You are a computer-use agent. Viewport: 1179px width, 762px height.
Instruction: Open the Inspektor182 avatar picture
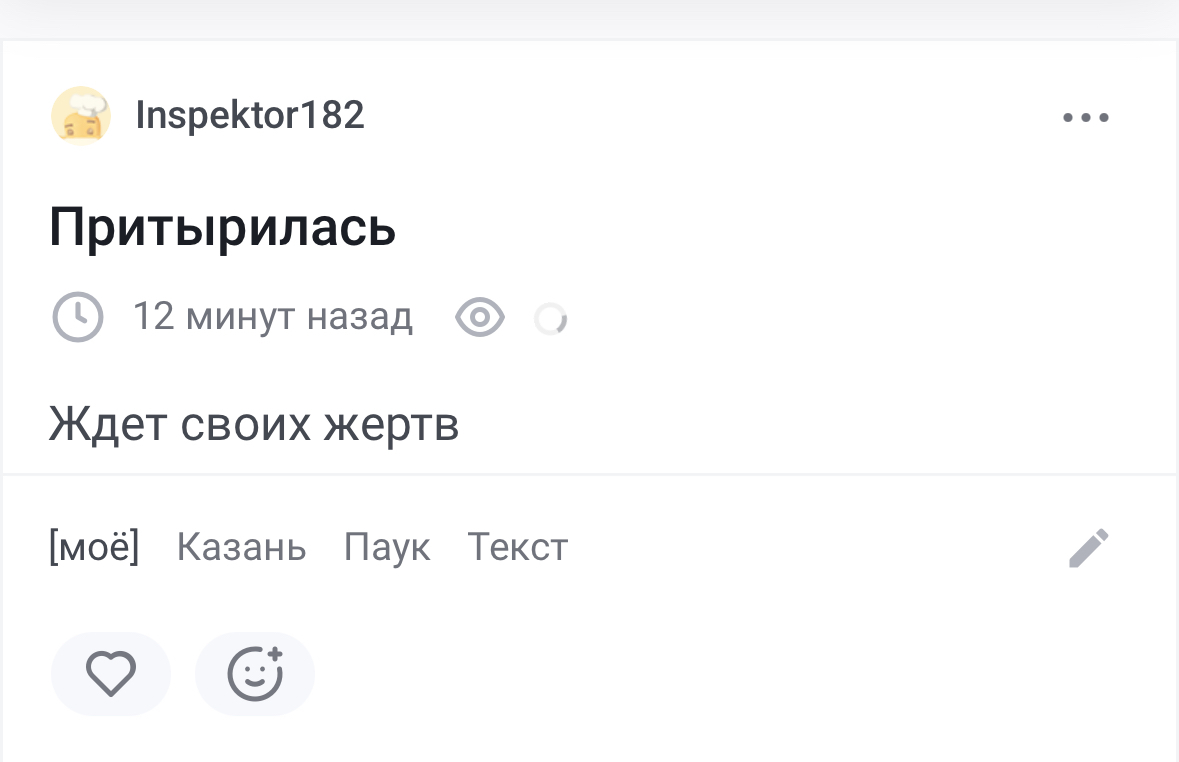tap(80, 116)
